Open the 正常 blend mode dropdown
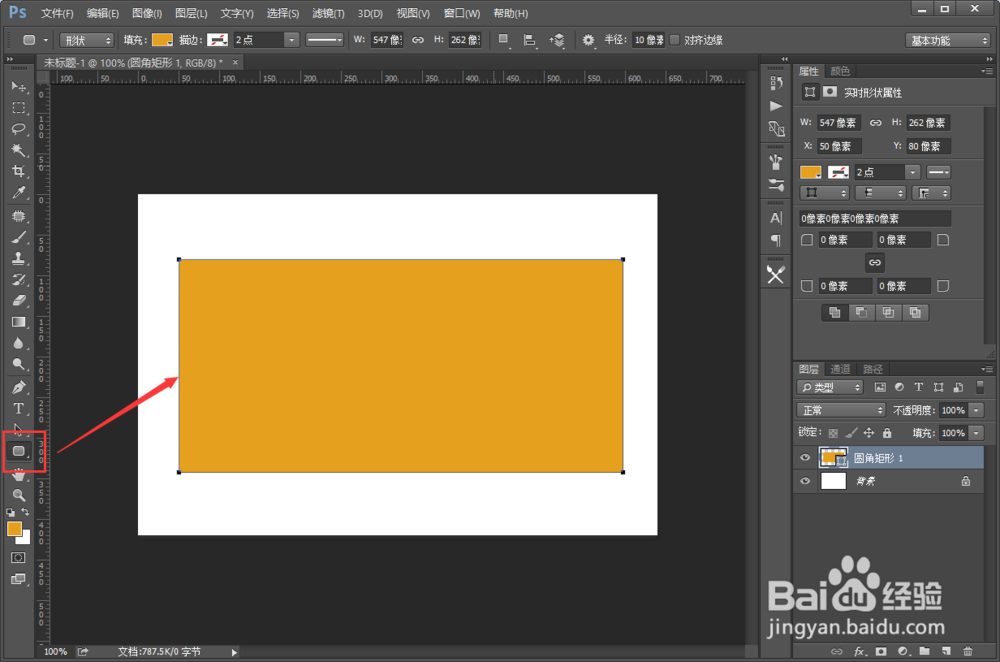Screen dimensions: 1000x662 841,410
